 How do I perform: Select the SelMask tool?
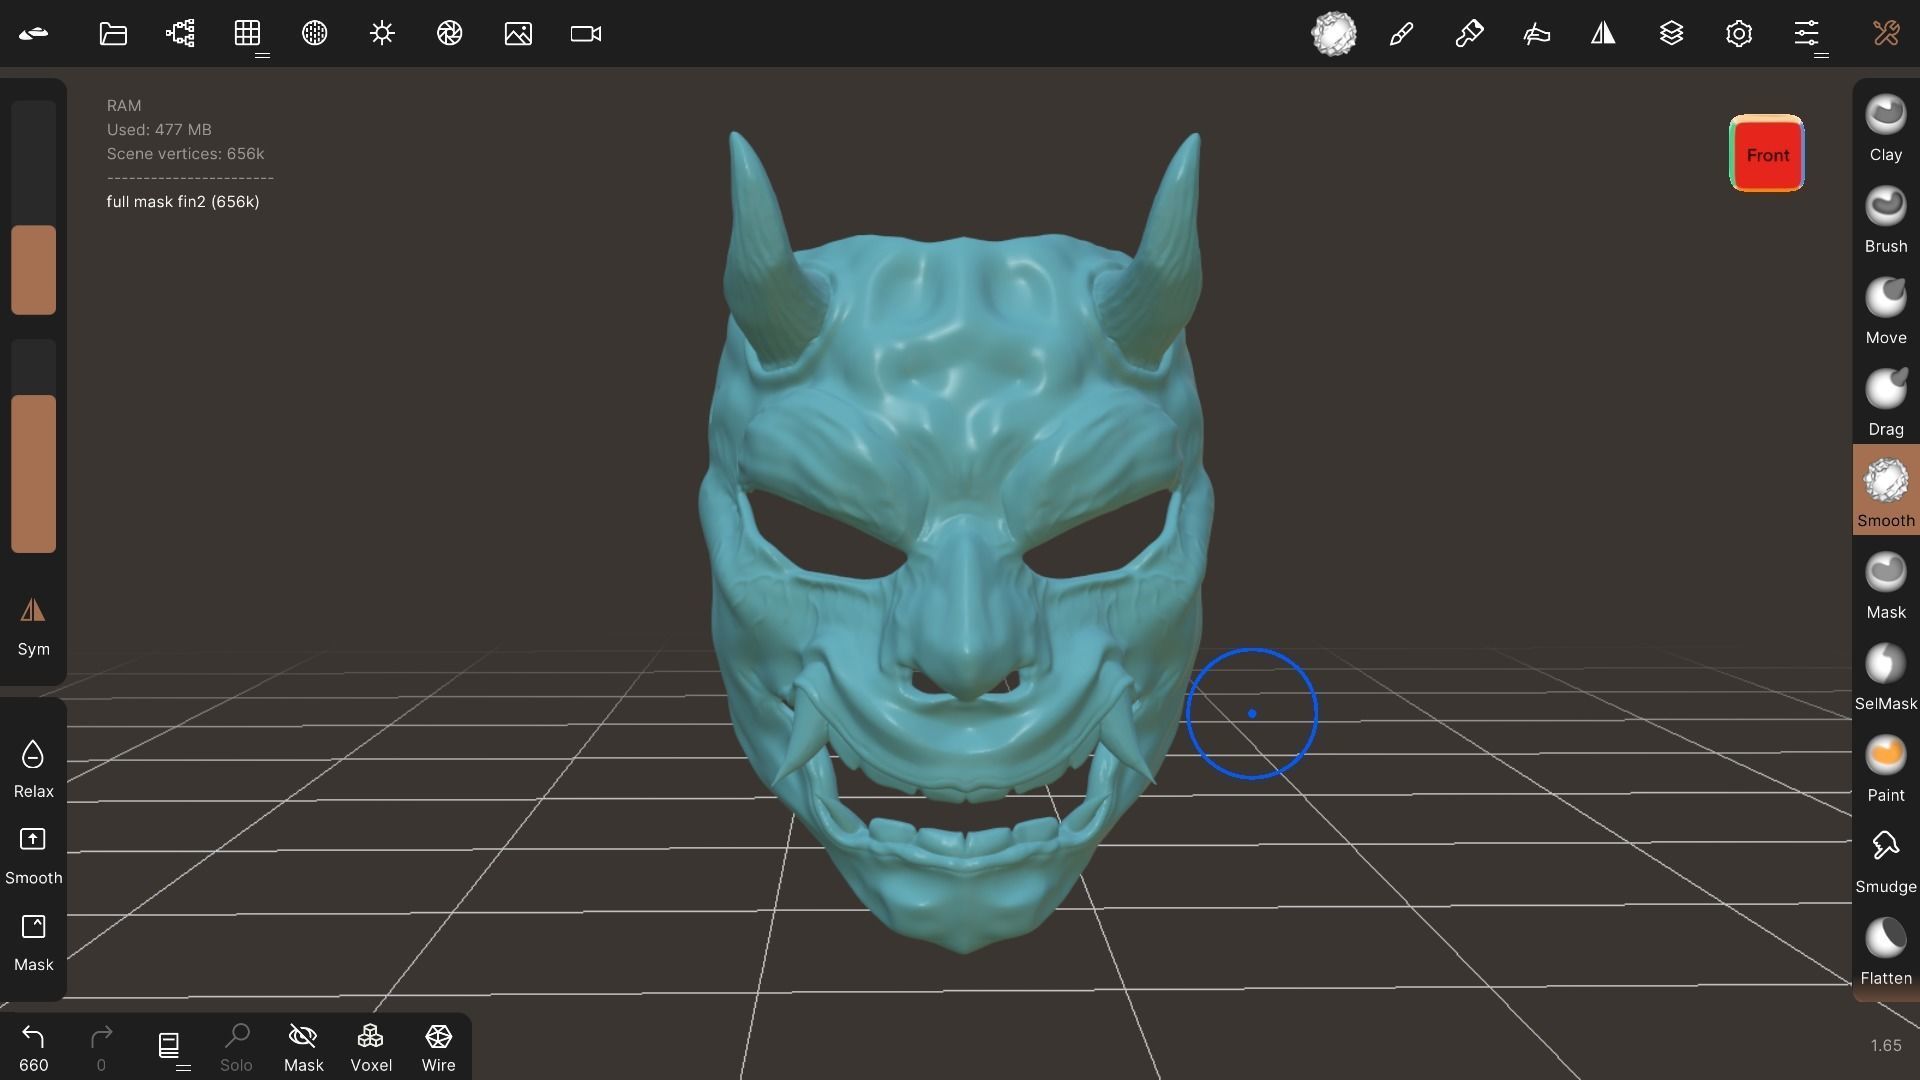[1886, 677]
